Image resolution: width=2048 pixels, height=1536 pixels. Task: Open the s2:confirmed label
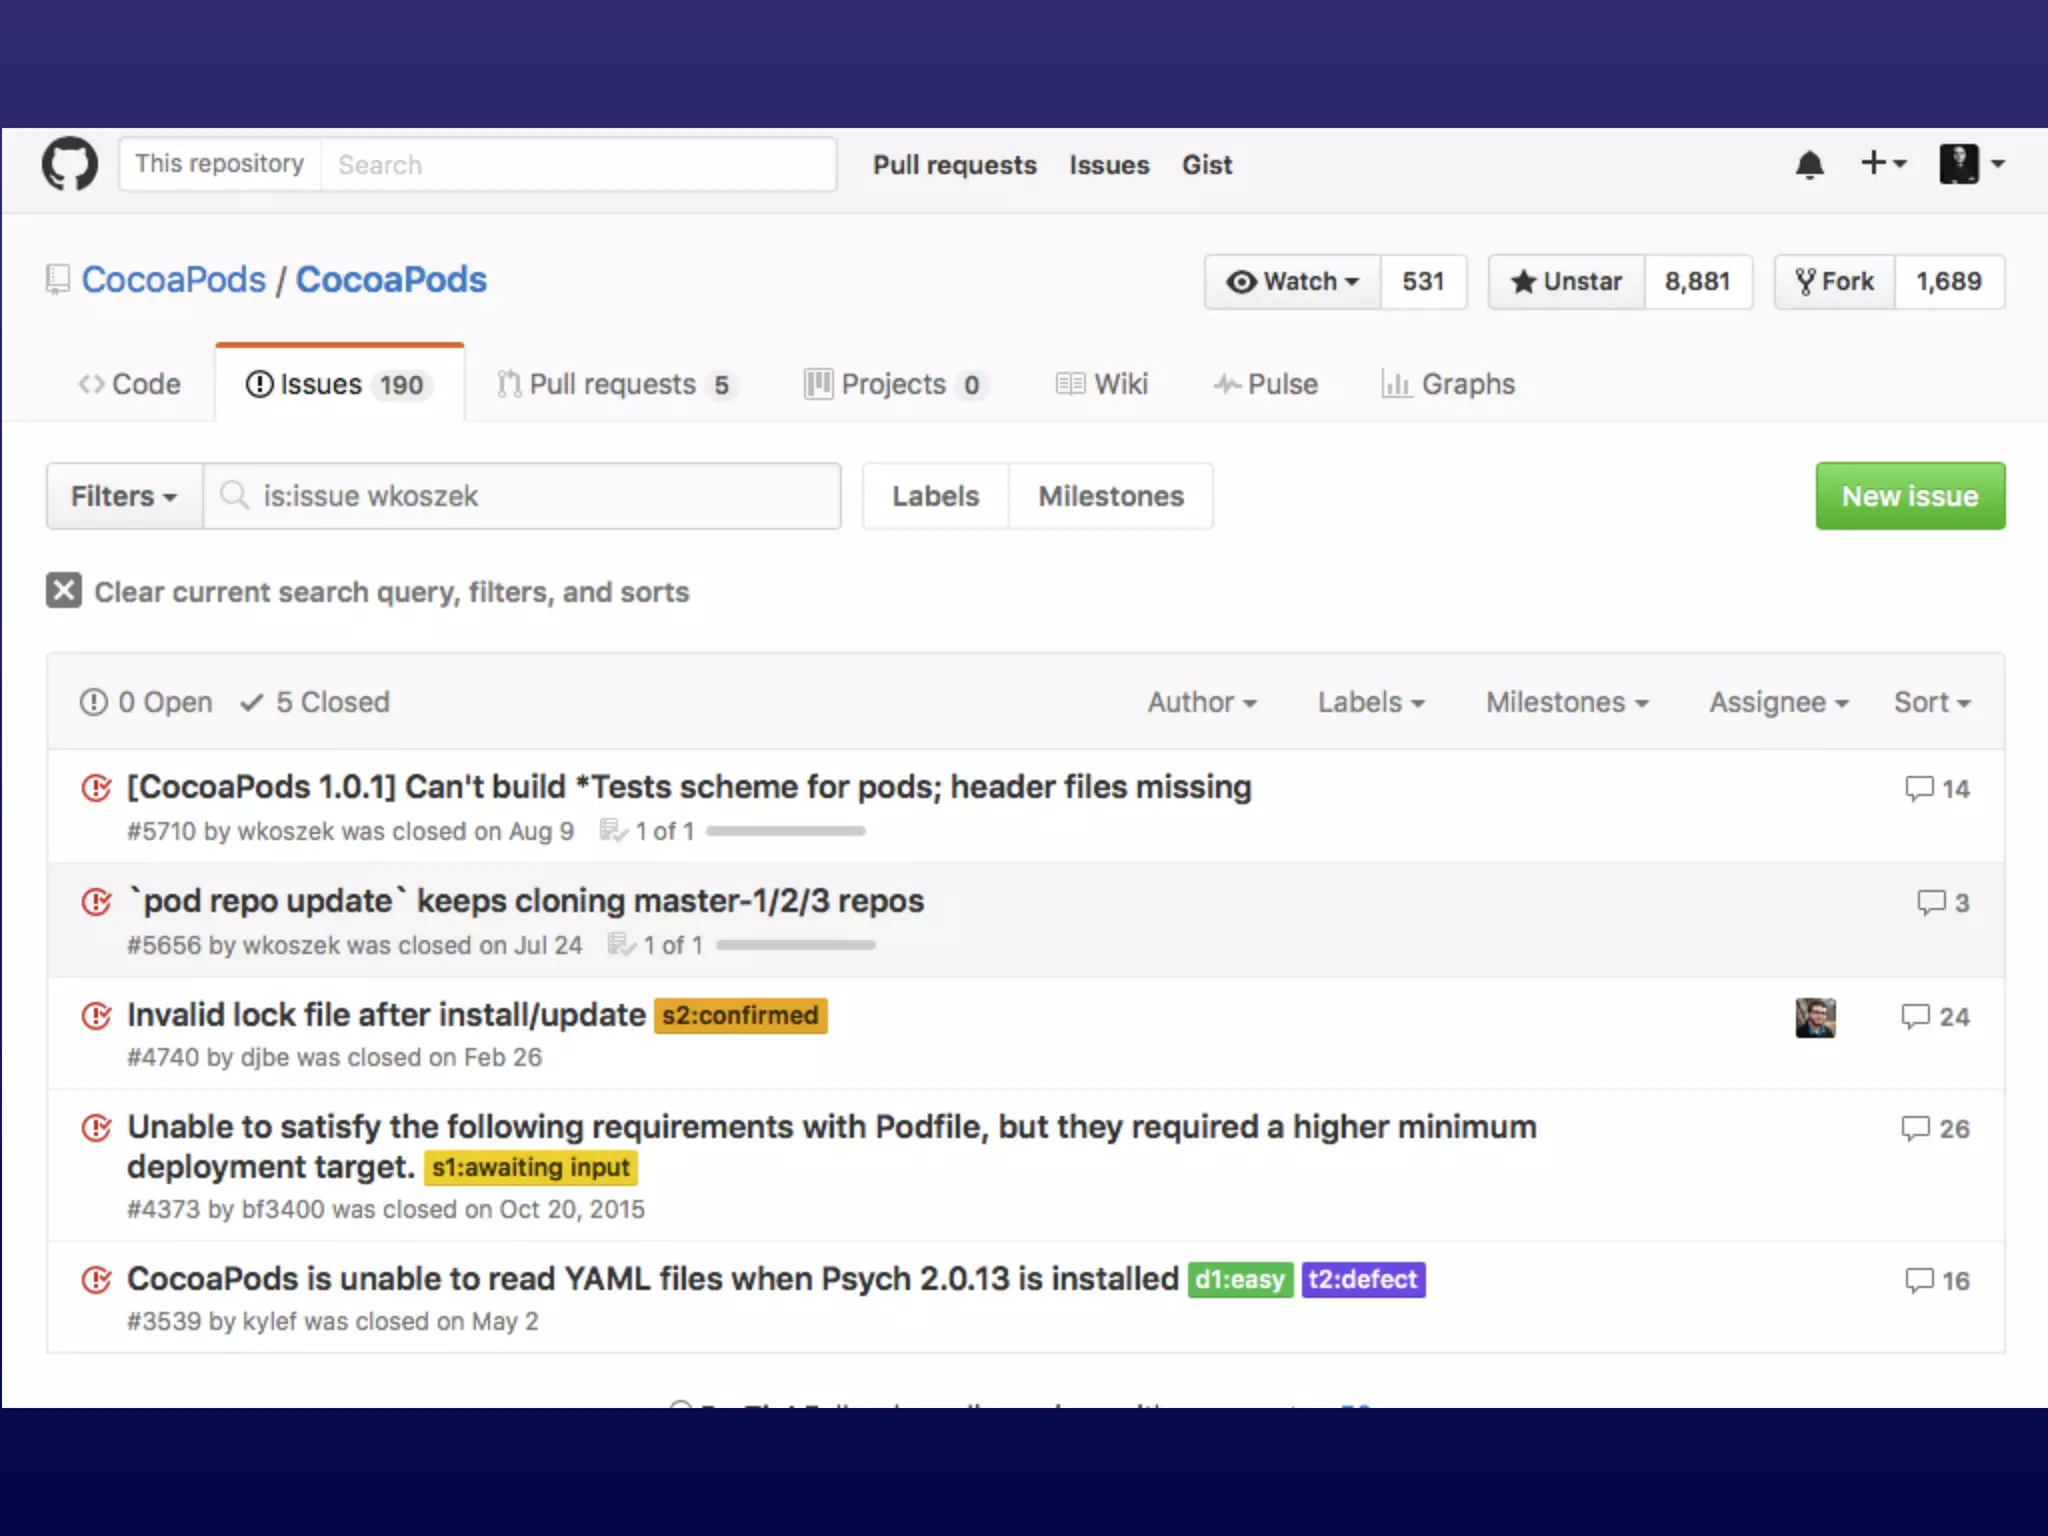[x=740, y=1016]
